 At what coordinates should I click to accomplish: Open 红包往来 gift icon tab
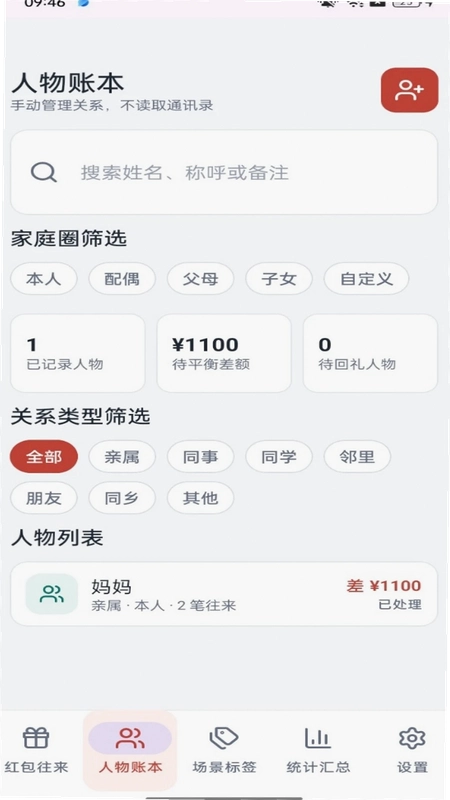click(36, 738)
